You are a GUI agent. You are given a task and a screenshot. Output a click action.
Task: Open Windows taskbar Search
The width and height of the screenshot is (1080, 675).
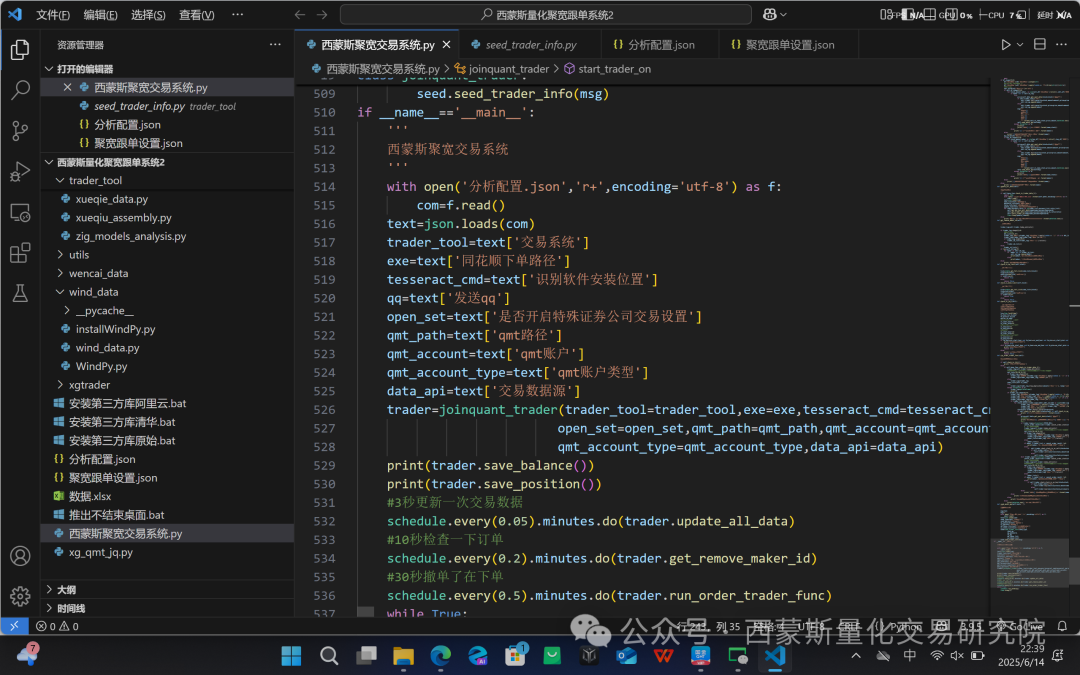pyautogui.click(x=329, y=655)
